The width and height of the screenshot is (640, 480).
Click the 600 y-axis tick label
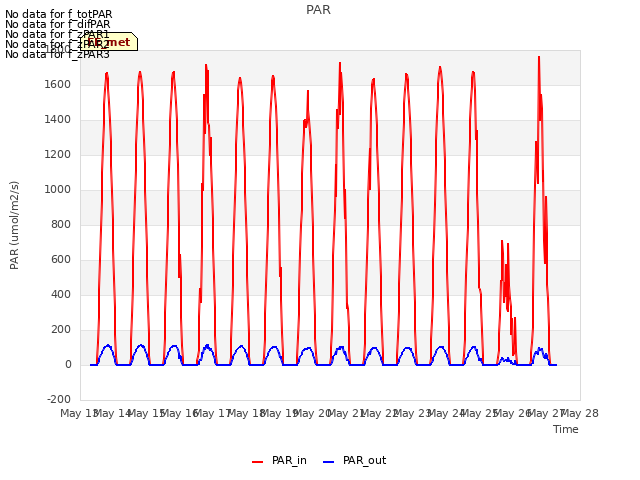(x=61, y=260)
